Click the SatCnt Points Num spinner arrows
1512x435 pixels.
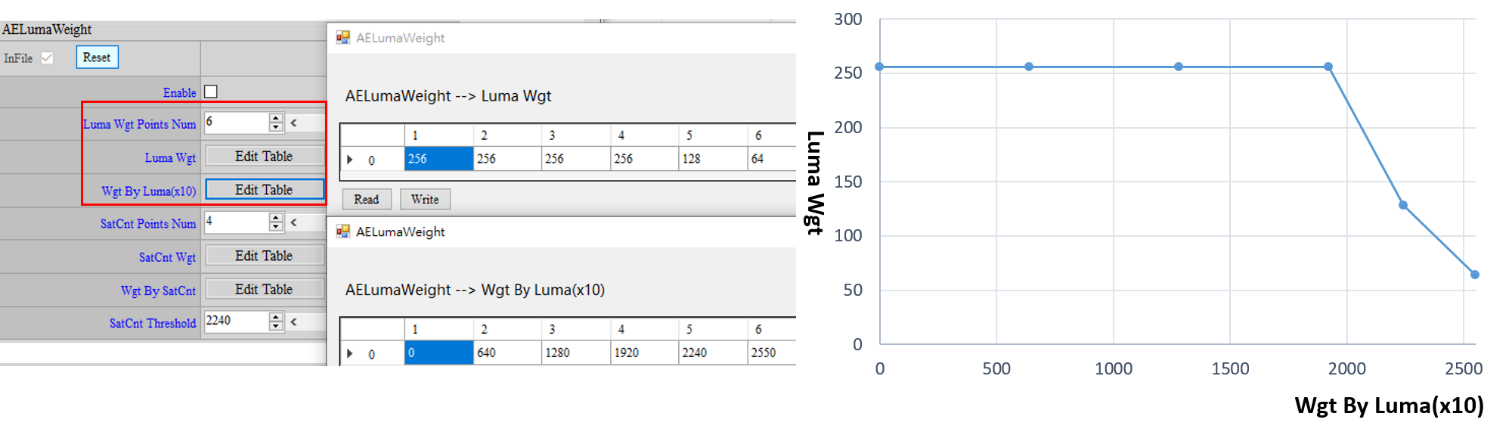pyautogui.click(x=276, y=222)
